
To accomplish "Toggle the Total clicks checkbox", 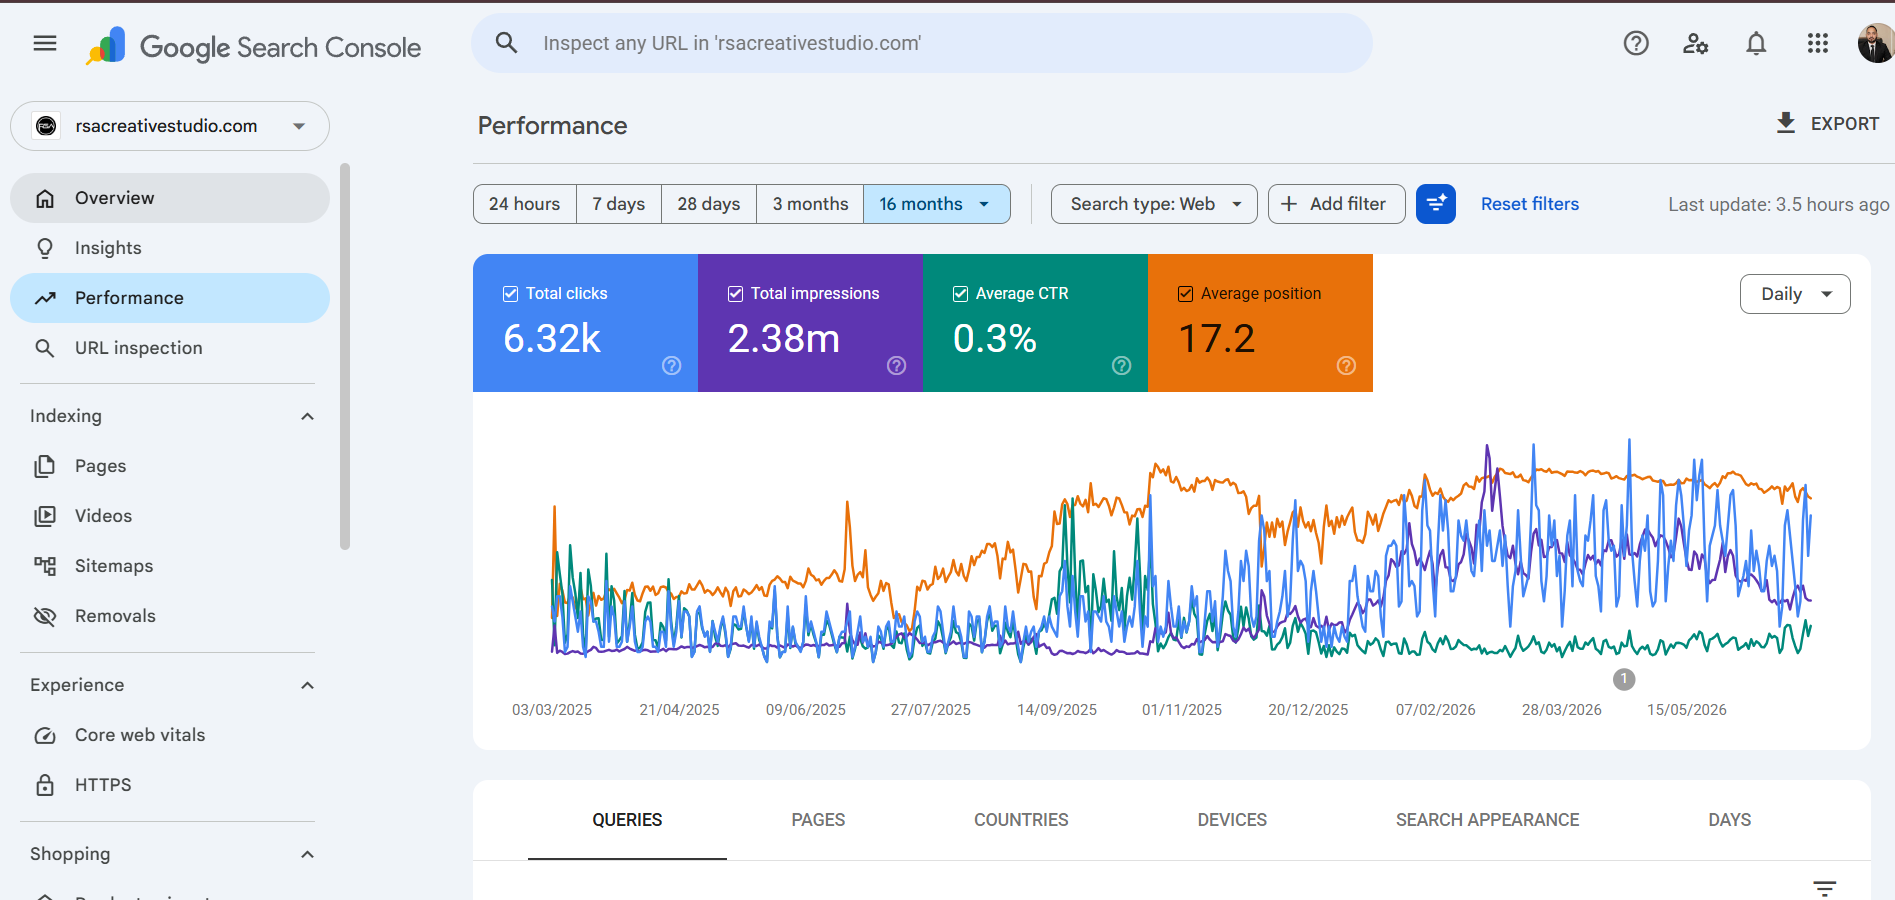I will 510,294.
